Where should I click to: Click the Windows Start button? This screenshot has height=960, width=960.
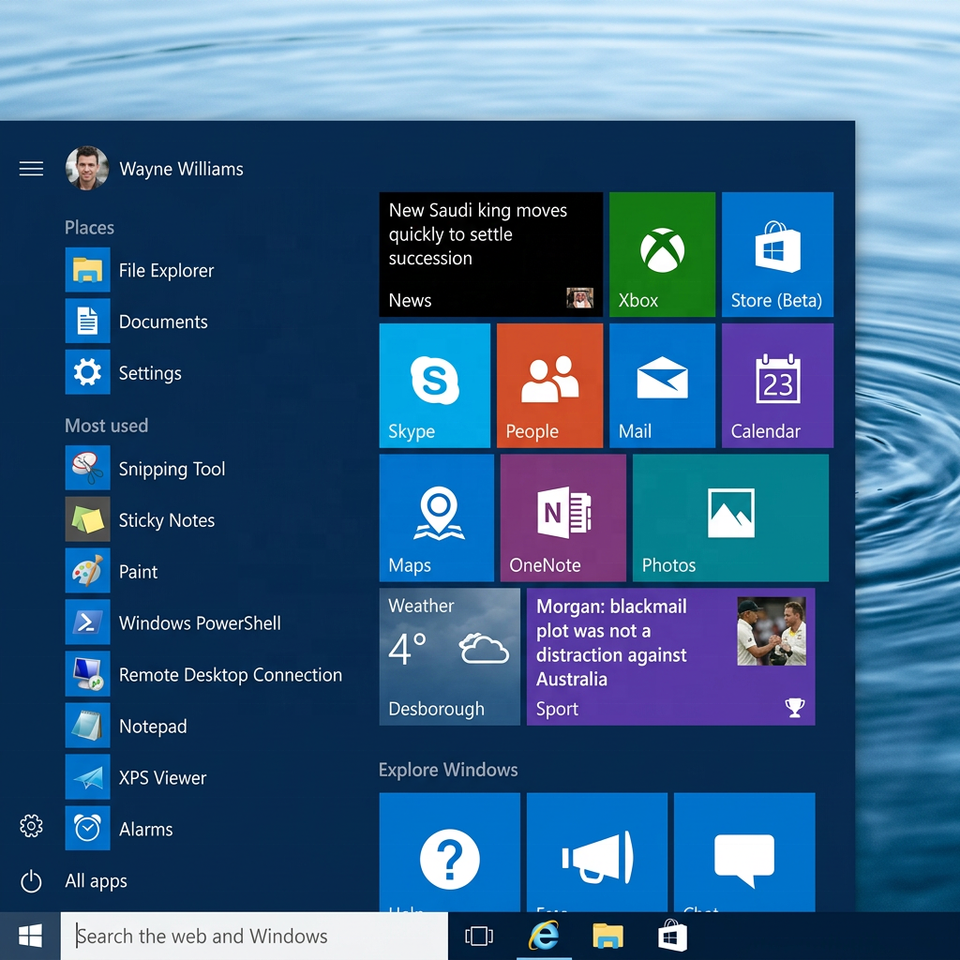[30, 936]
